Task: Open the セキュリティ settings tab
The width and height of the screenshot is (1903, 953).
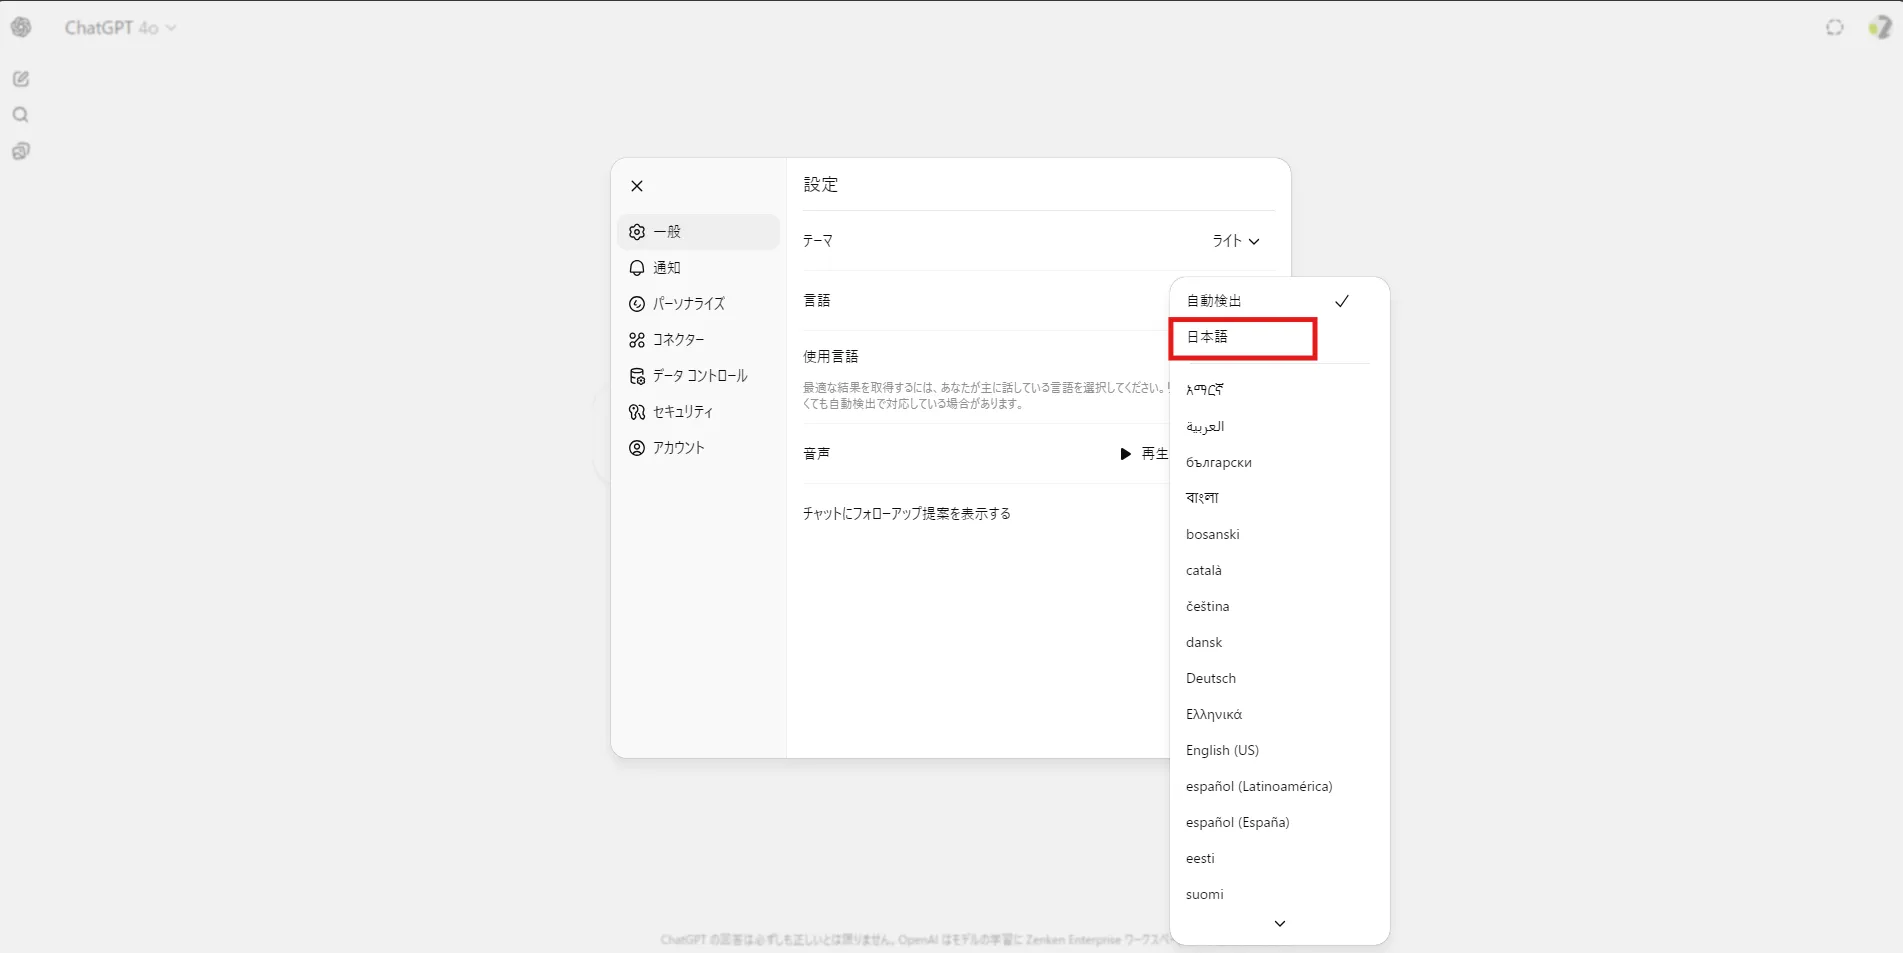Action: click(x=682, y=412)
